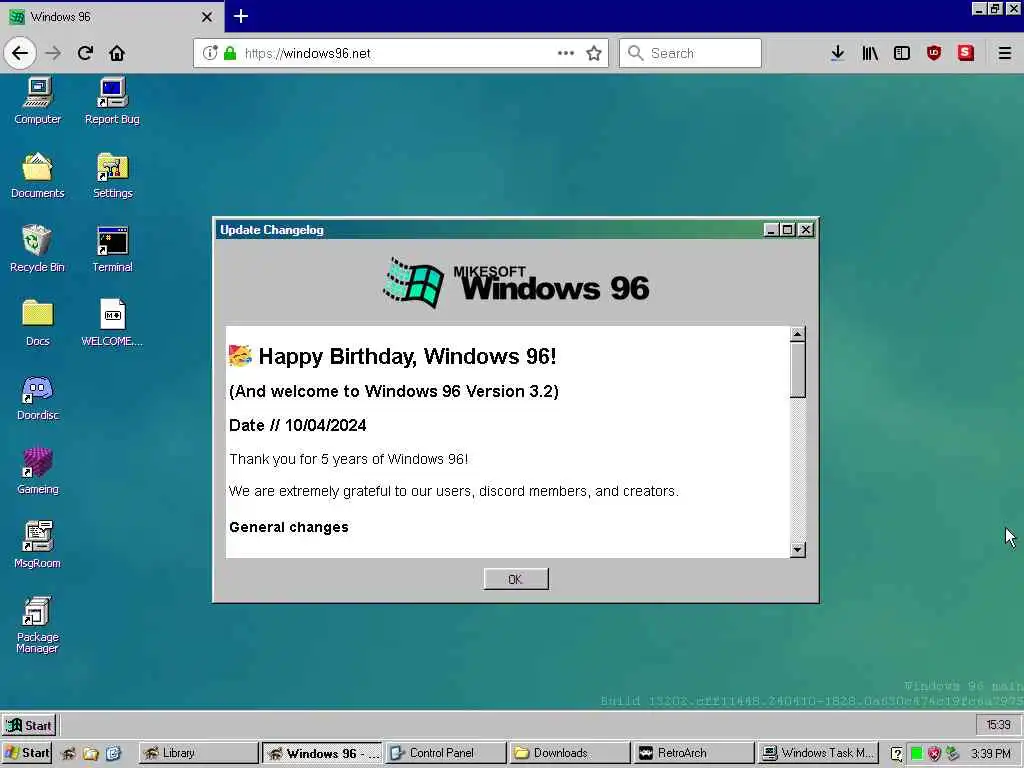Switch to RetroArch taskbar window
The image size is (1024, 768).
pyautogui.click(x=693, y=753)
